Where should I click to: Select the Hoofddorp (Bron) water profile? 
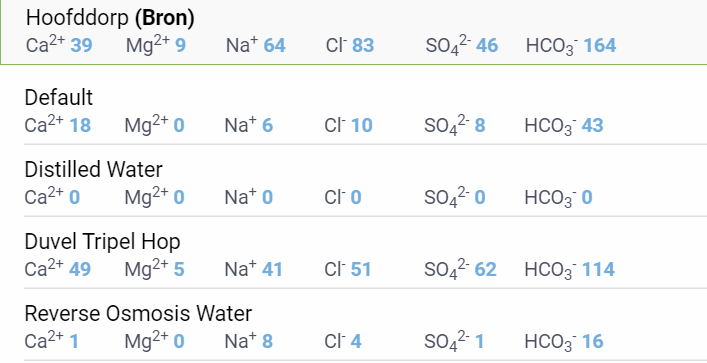click(x=354, y=32)
